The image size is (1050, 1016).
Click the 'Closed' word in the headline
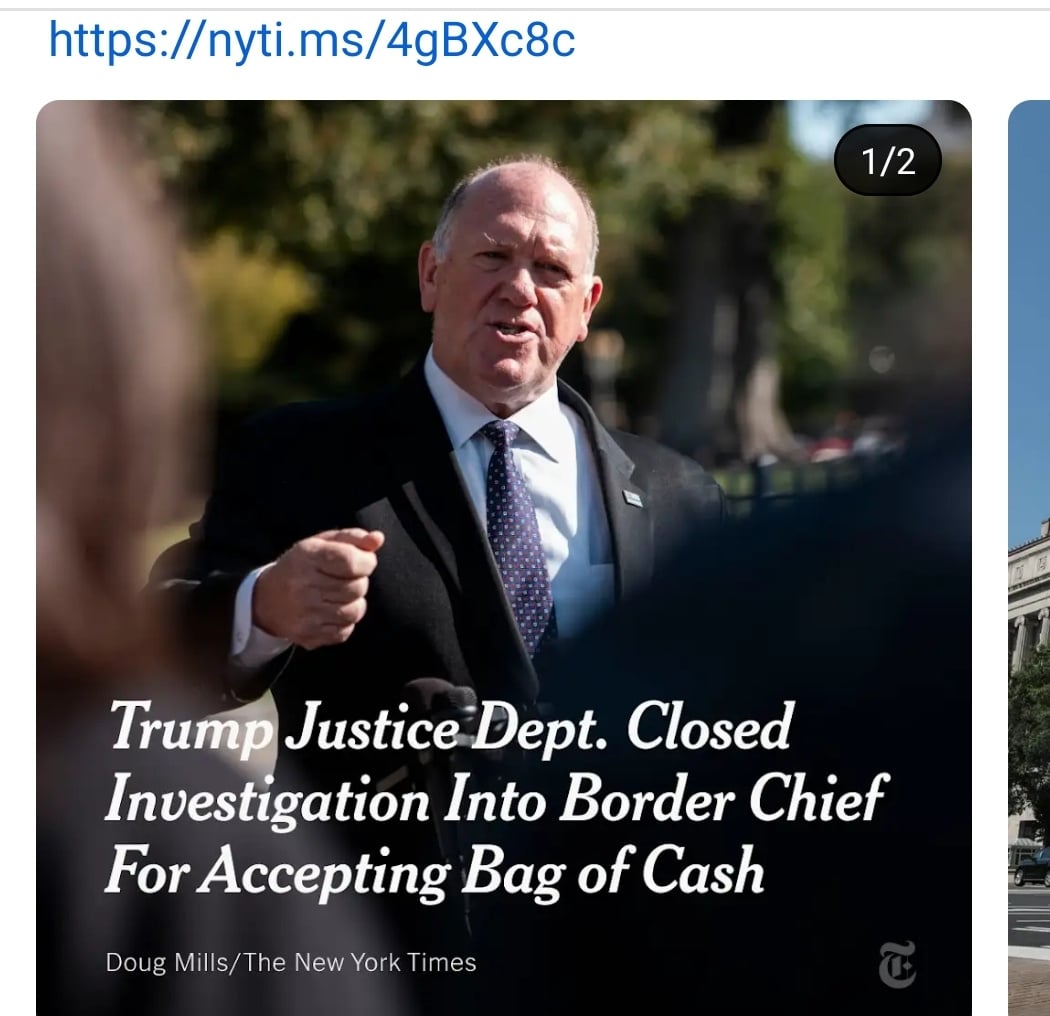click(709, 725)
